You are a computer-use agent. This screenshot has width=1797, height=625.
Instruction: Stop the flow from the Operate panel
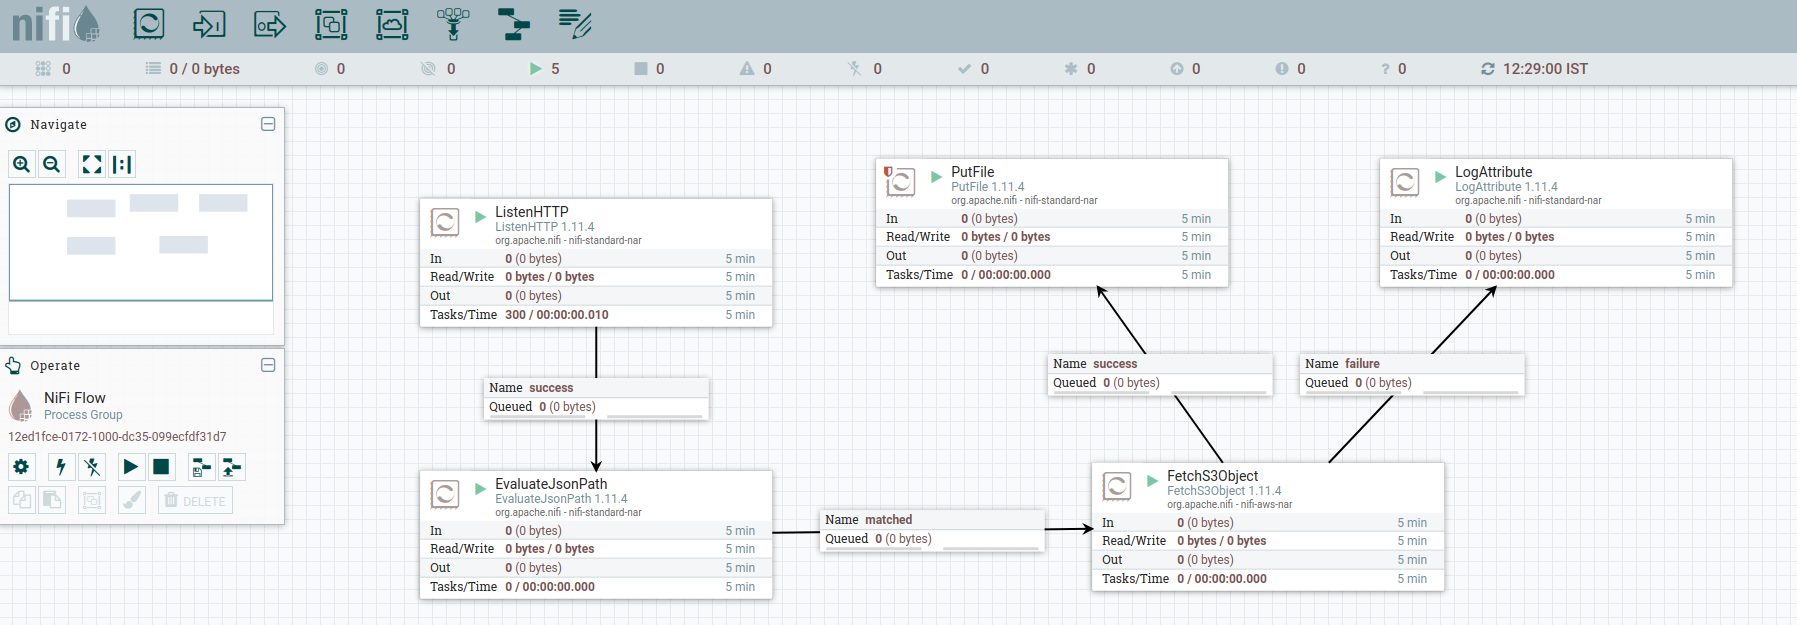(161, 467)
